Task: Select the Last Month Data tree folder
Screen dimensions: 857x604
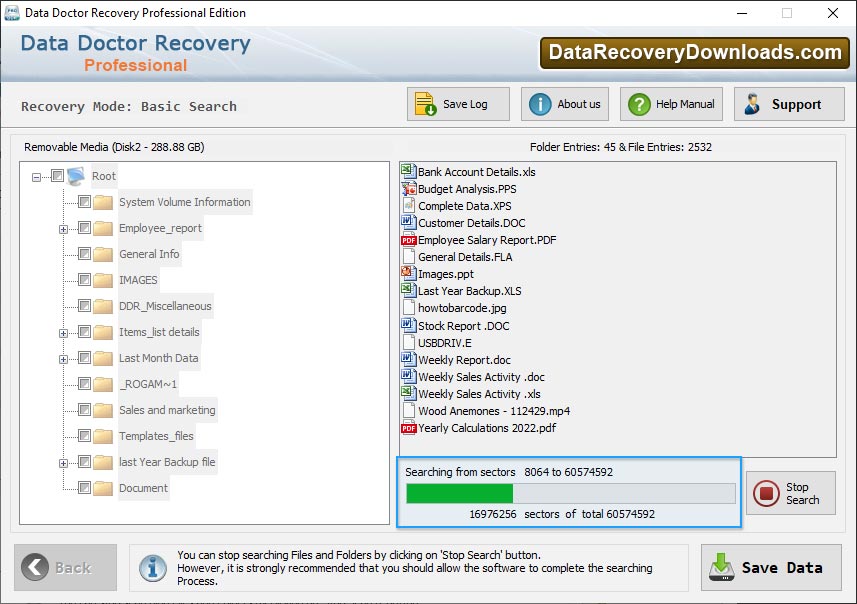Action: [x=159, y=358]
